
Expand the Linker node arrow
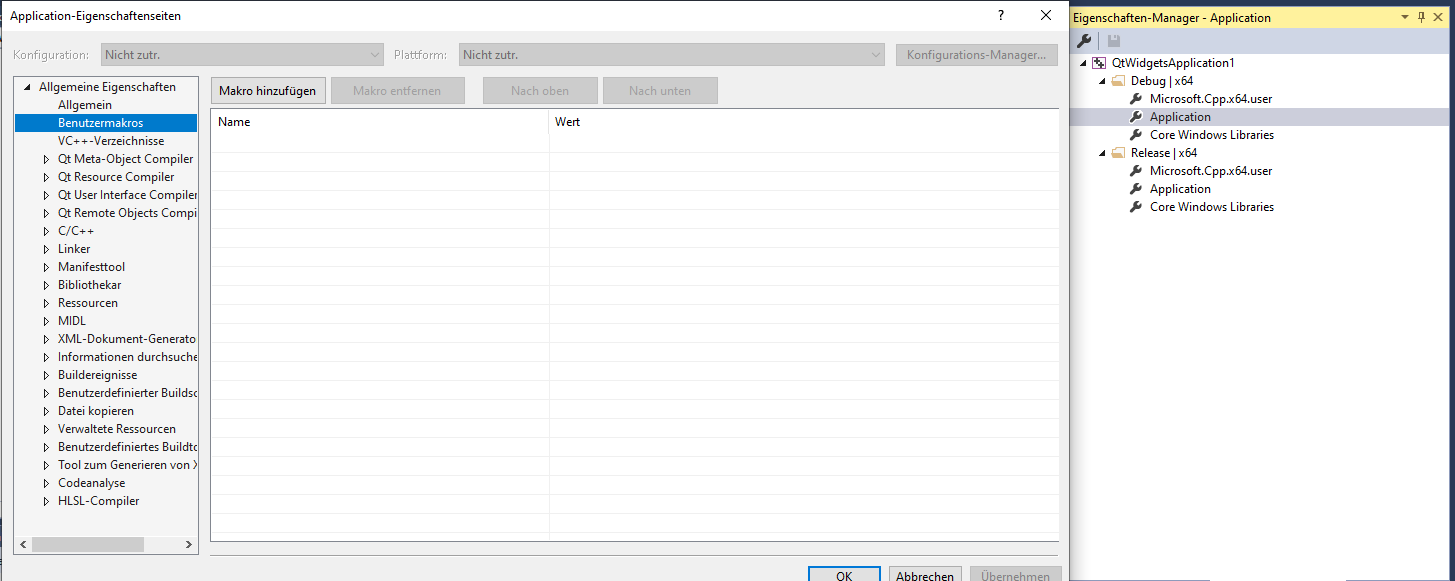tap(46, 249)
